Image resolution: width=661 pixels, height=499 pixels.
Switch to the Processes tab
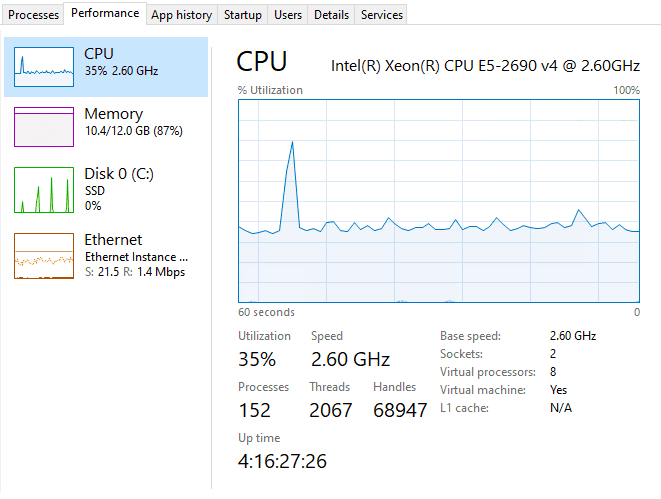pyautogui.click(x=33, y=15)
